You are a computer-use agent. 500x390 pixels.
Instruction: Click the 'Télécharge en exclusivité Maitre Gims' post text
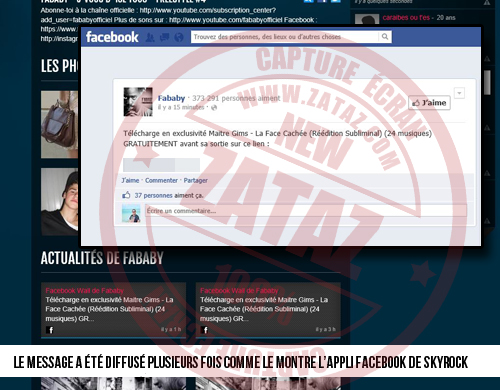tap(277, 138)
